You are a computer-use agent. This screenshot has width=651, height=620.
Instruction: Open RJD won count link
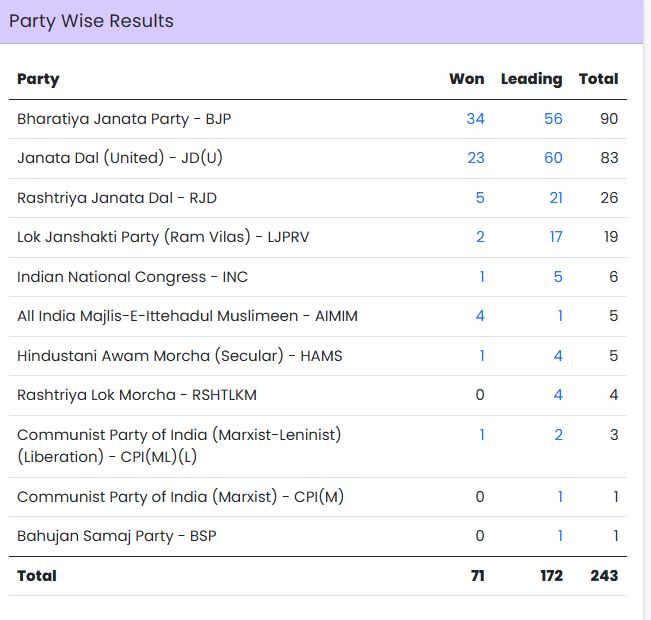click(x=480, y=198)
